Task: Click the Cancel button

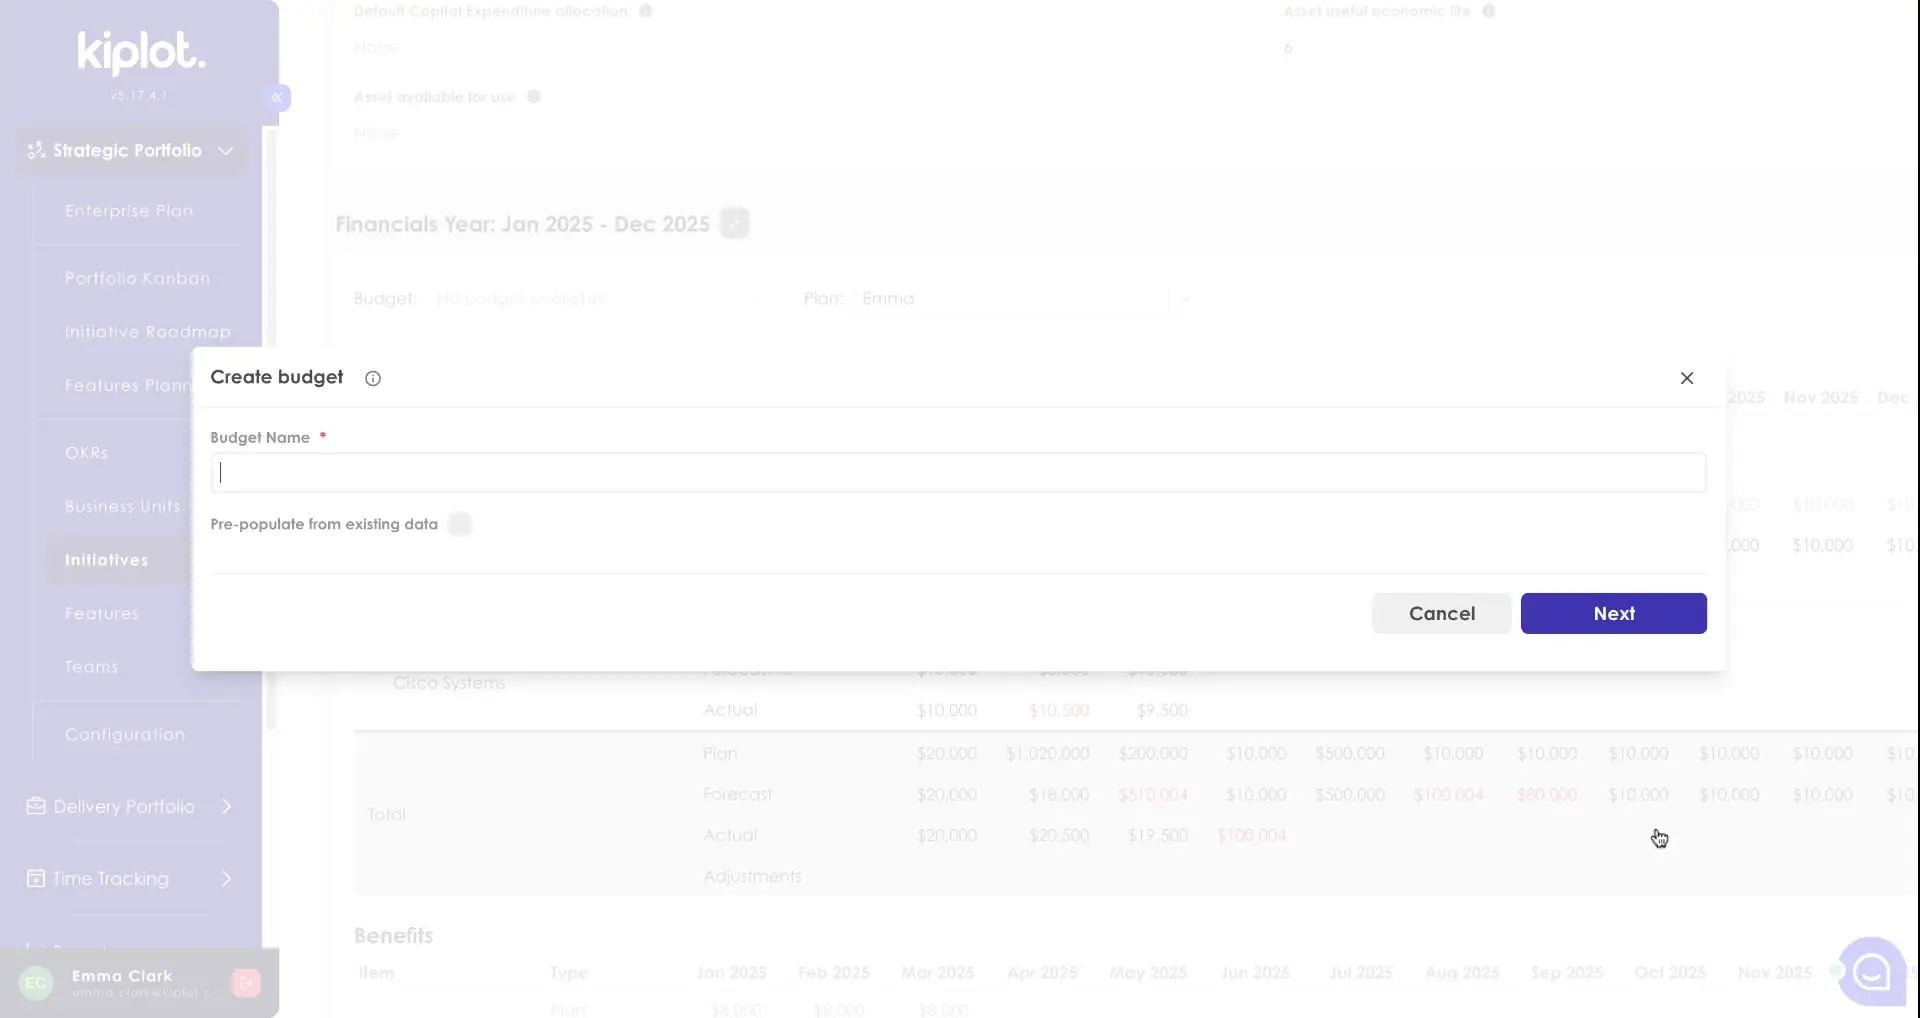Action: (1441, 613)
